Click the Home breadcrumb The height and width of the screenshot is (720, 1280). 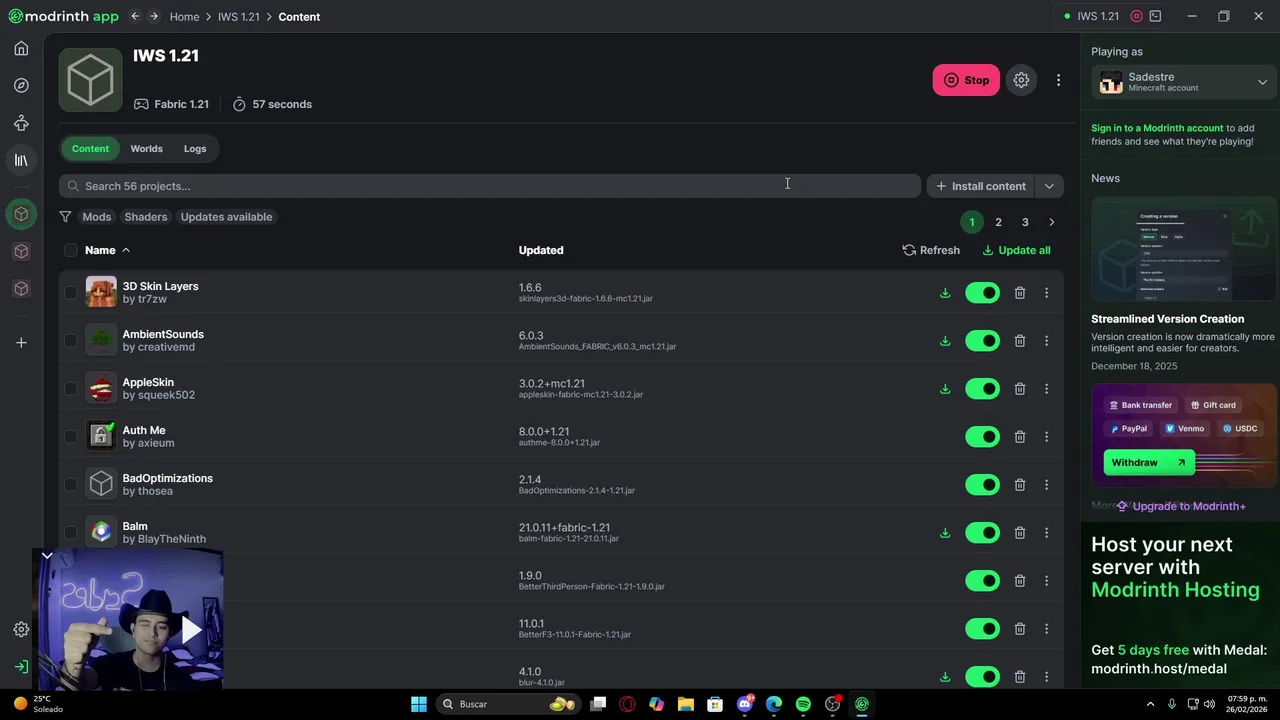(184, 17)
